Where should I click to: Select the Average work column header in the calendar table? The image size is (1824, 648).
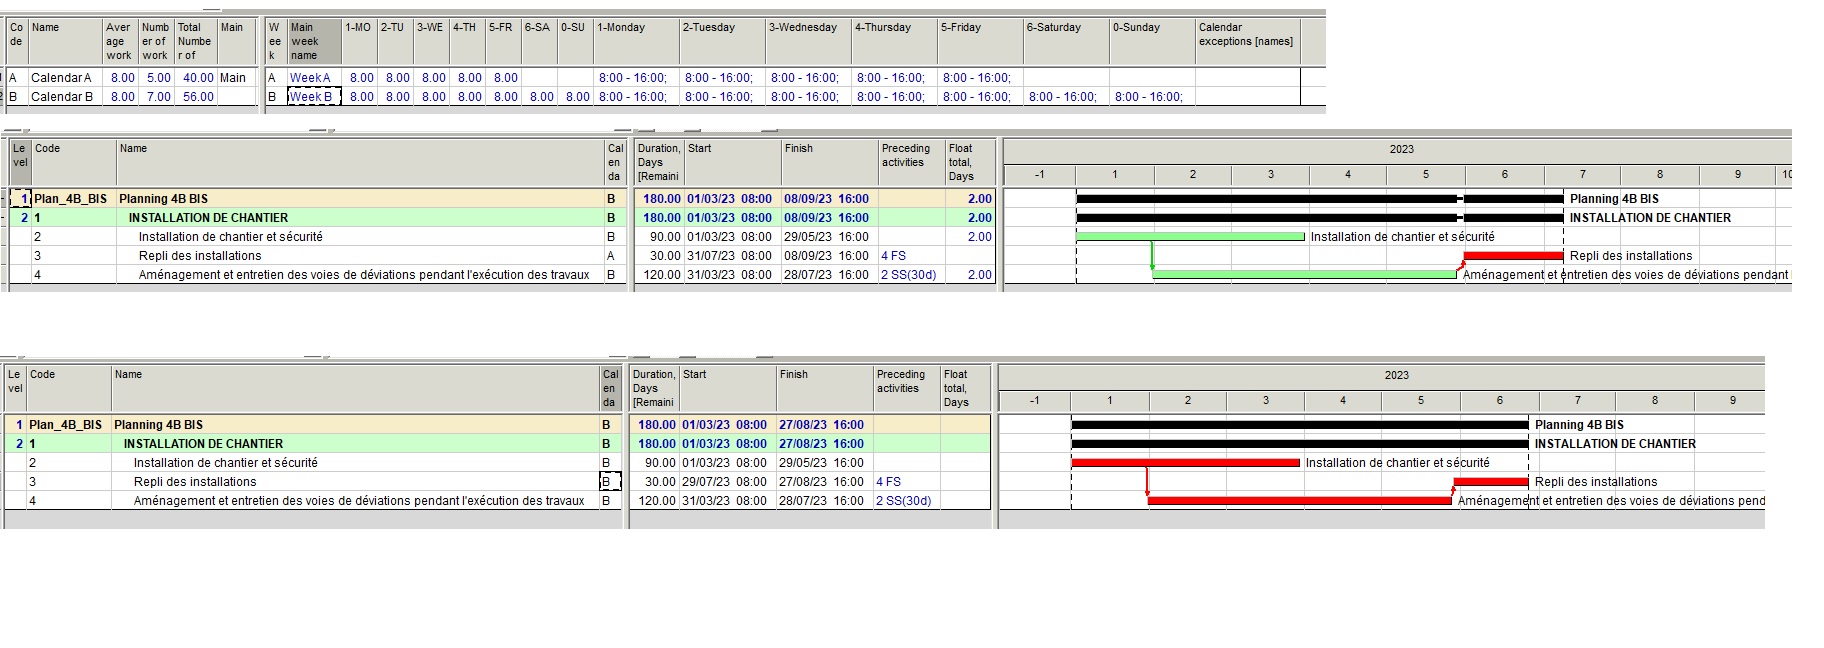coord(120,42)
